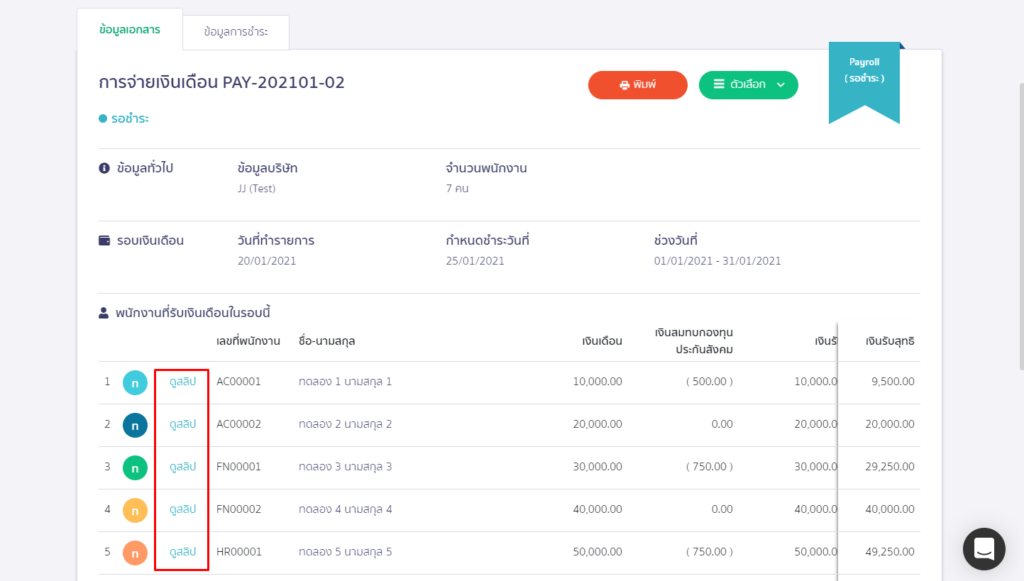Click the orange avatar for employee HR00001
Viewport: 1024px width, 581px height.
pyautogui.click(x=135, y=553)
